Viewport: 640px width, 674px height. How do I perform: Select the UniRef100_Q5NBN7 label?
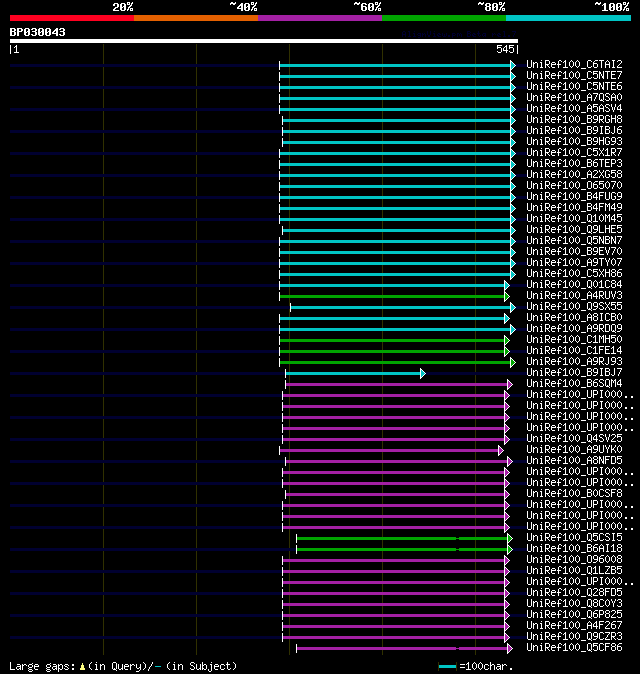tap(574, 241)
